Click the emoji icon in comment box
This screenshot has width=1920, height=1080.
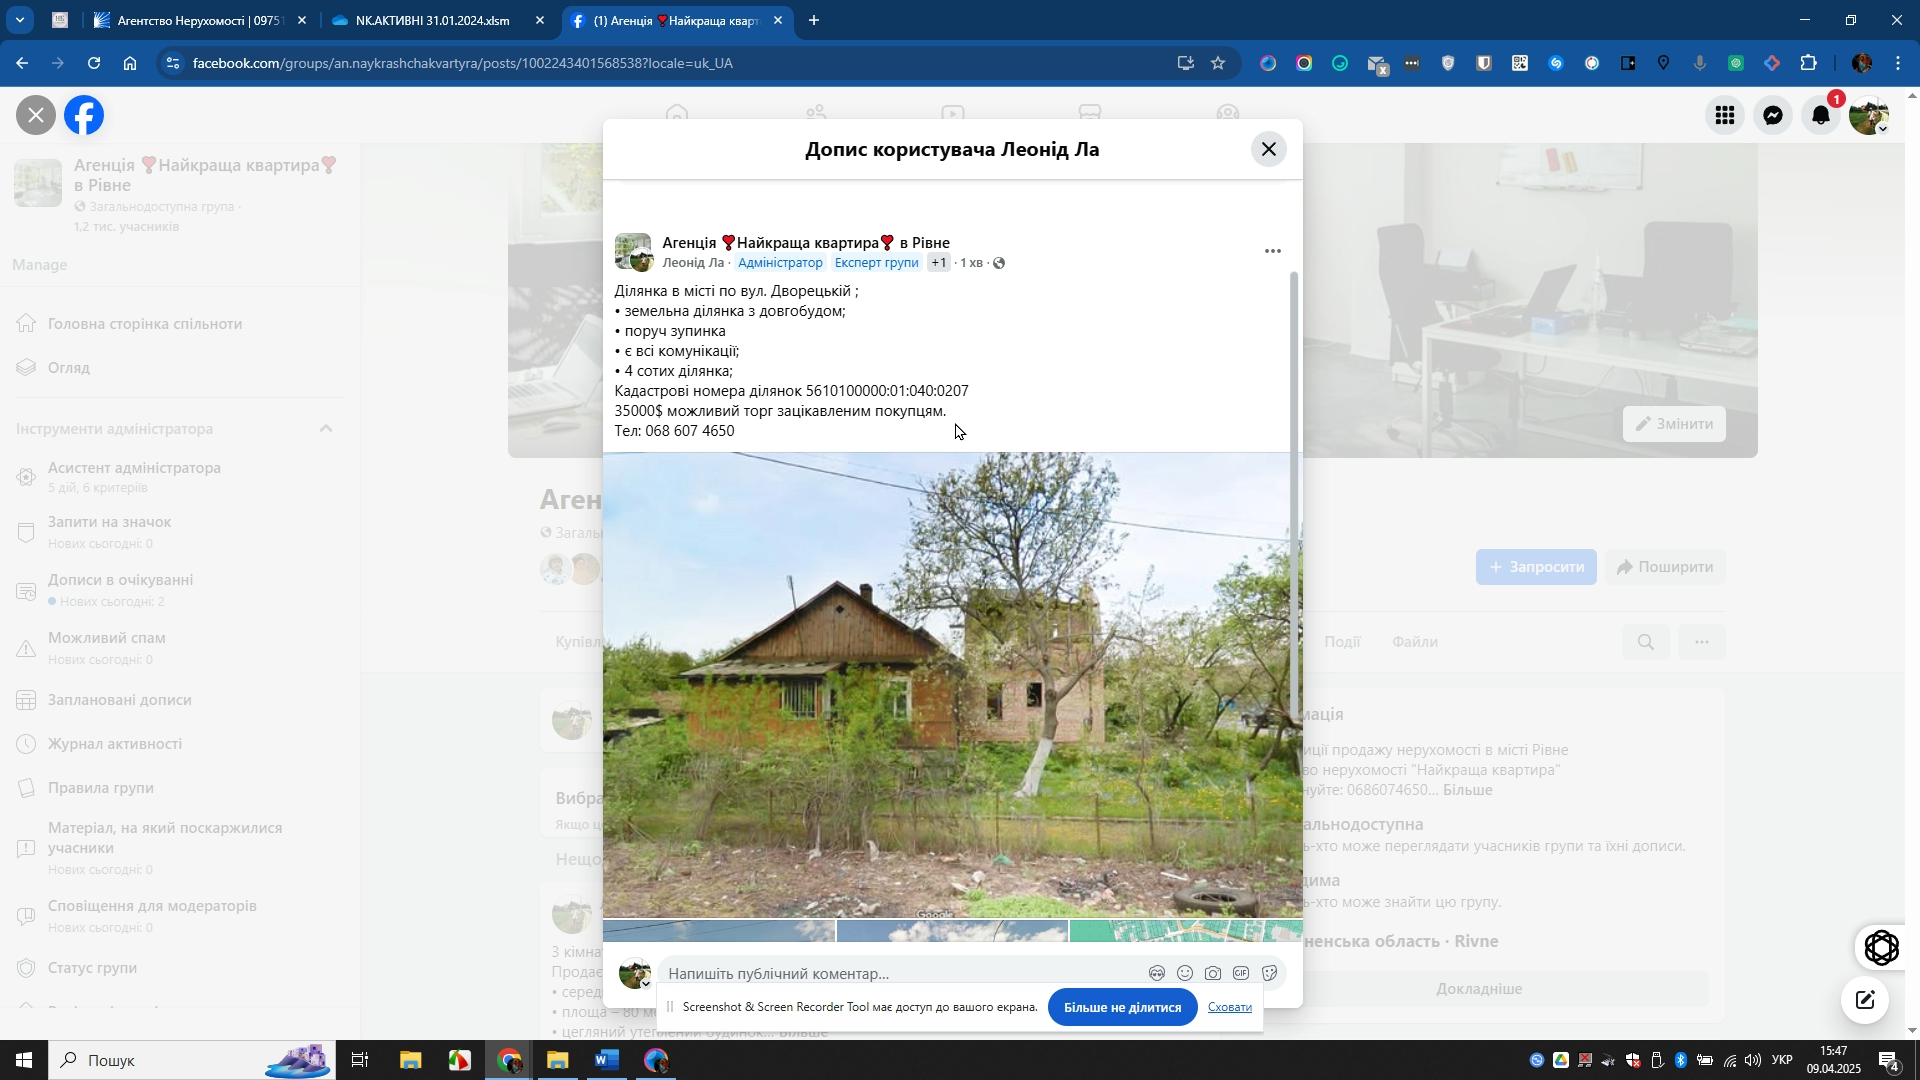coord(1185,974)
